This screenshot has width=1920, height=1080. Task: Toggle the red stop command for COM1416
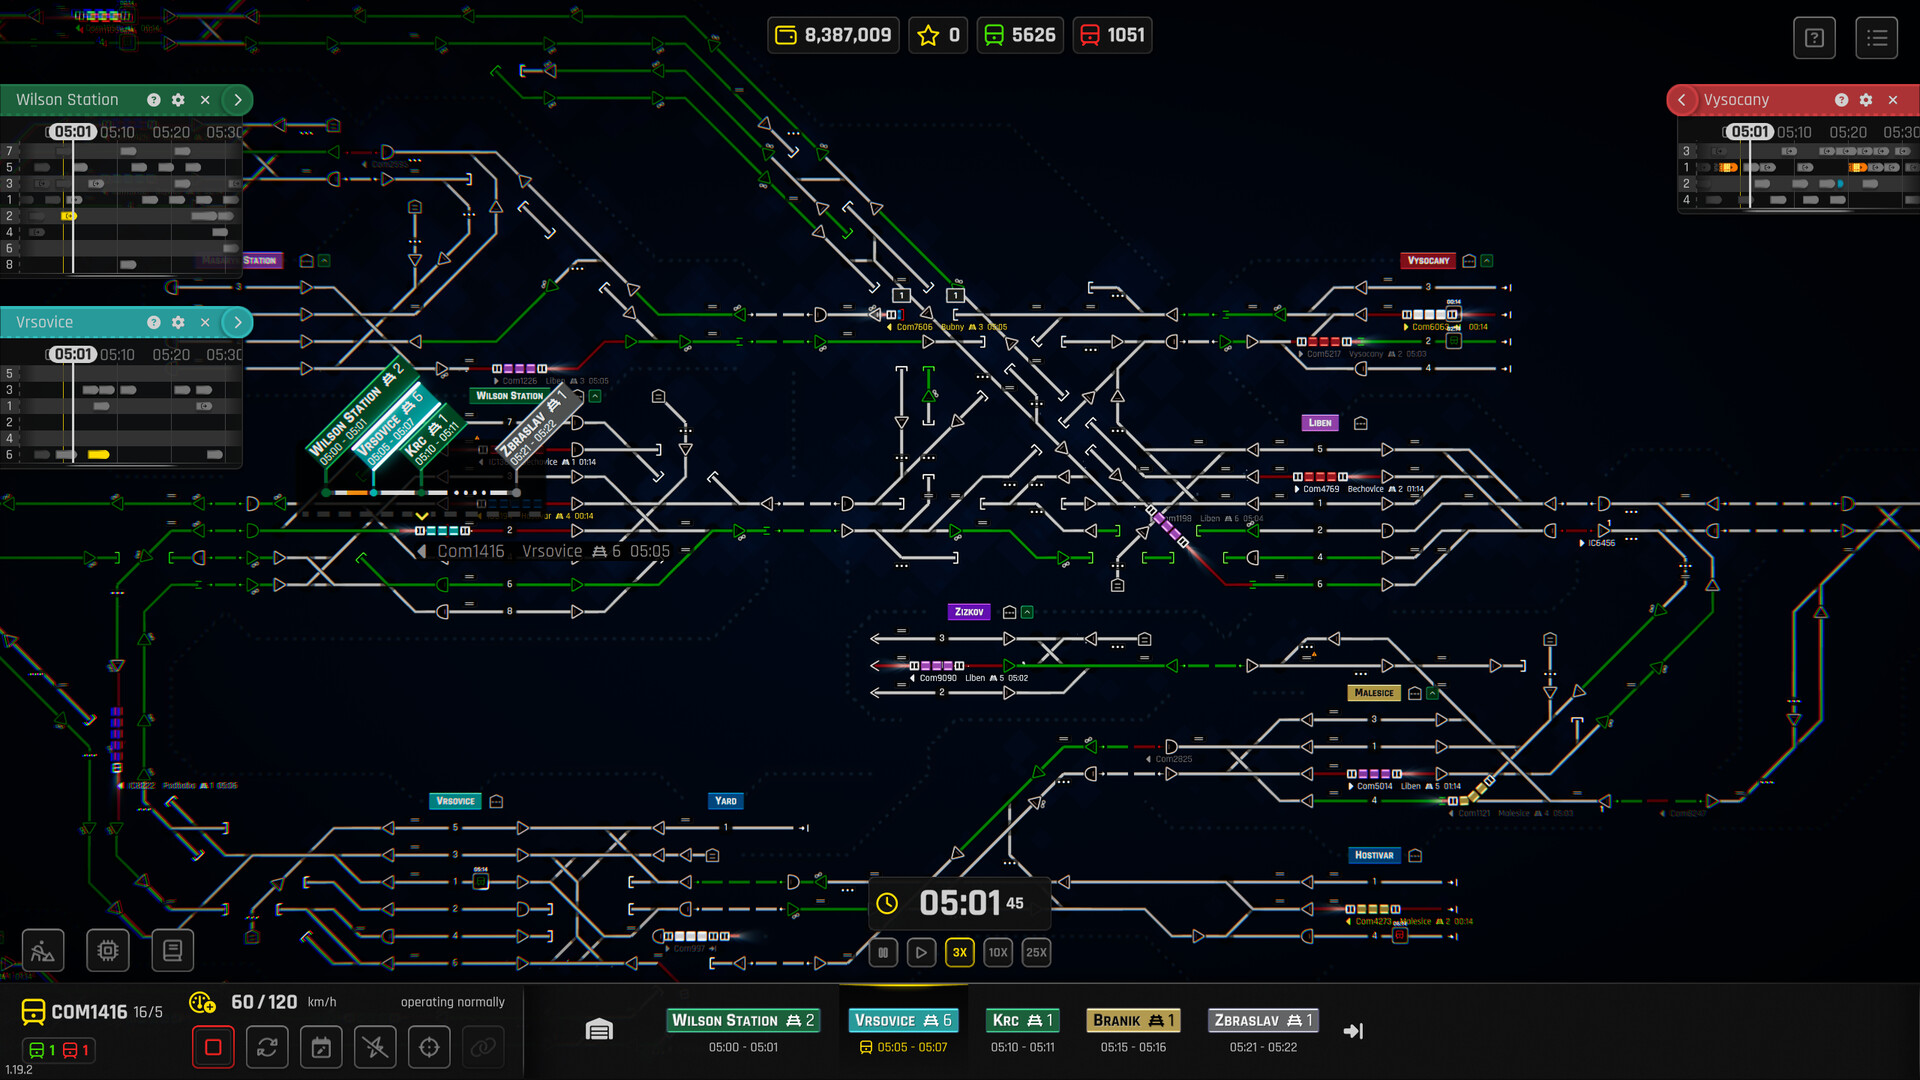(x=213, y=1047)
